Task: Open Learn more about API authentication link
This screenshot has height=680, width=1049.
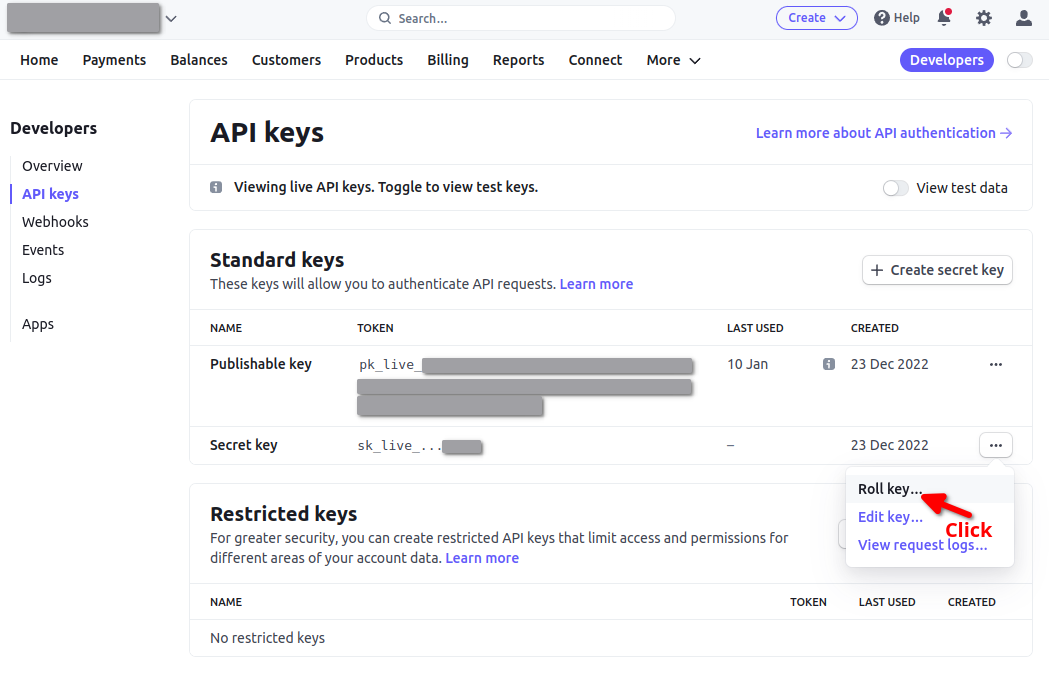Action: click(x=883, y=133)
